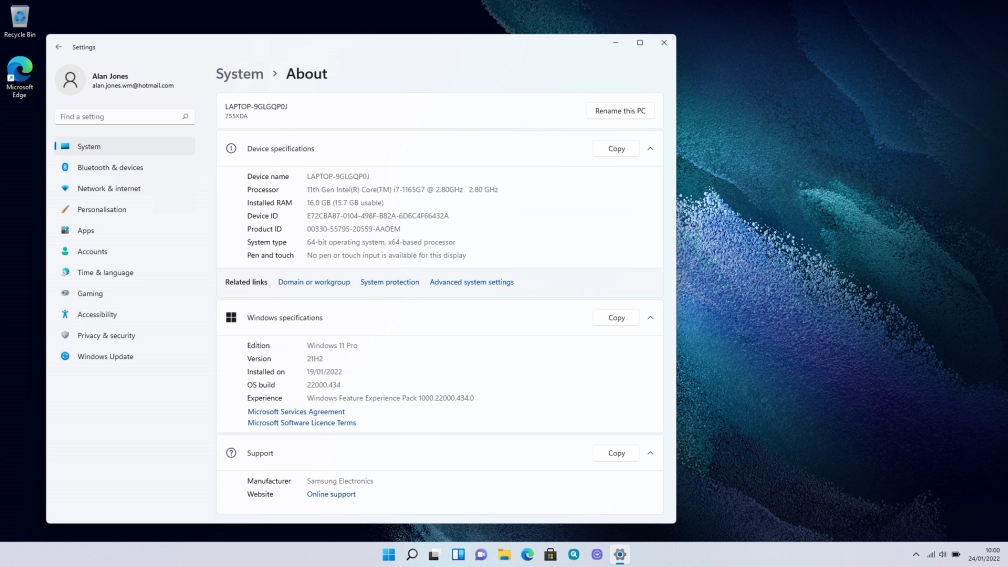Copy the Windows specifications
This screenshot has height=567, width=1008.
point(616,318)
